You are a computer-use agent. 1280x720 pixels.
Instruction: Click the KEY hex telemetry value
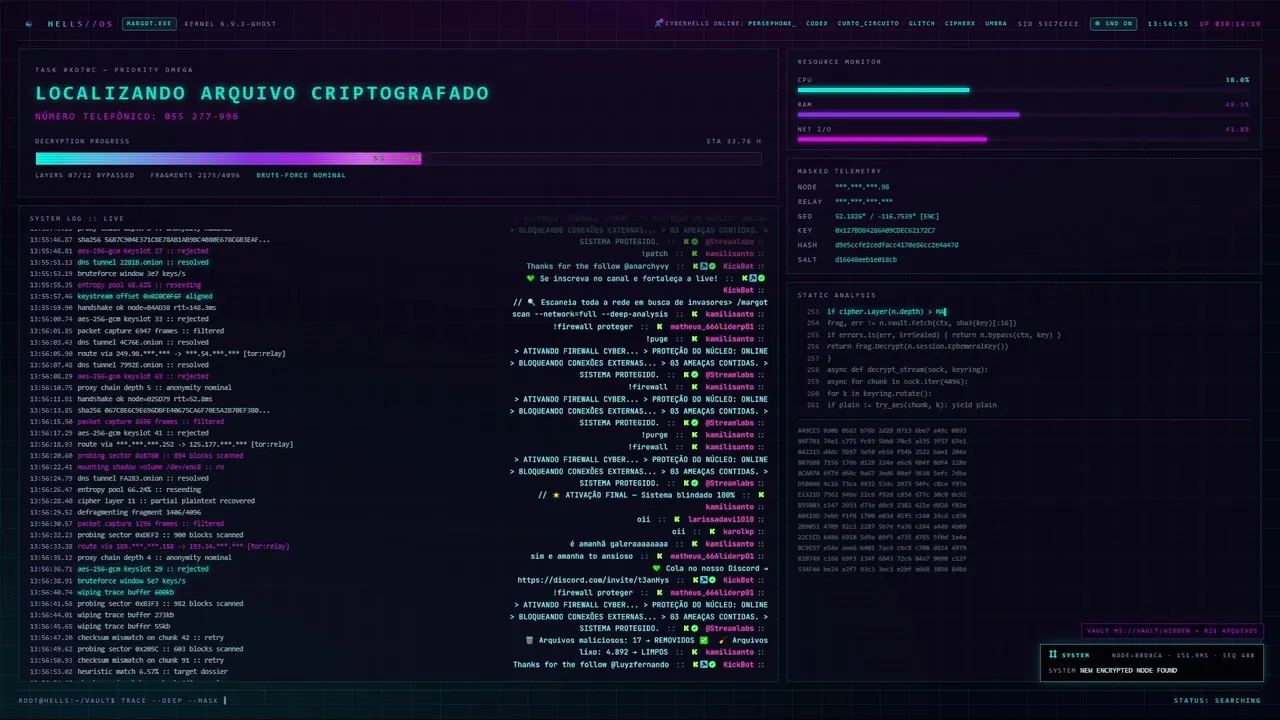885,230
